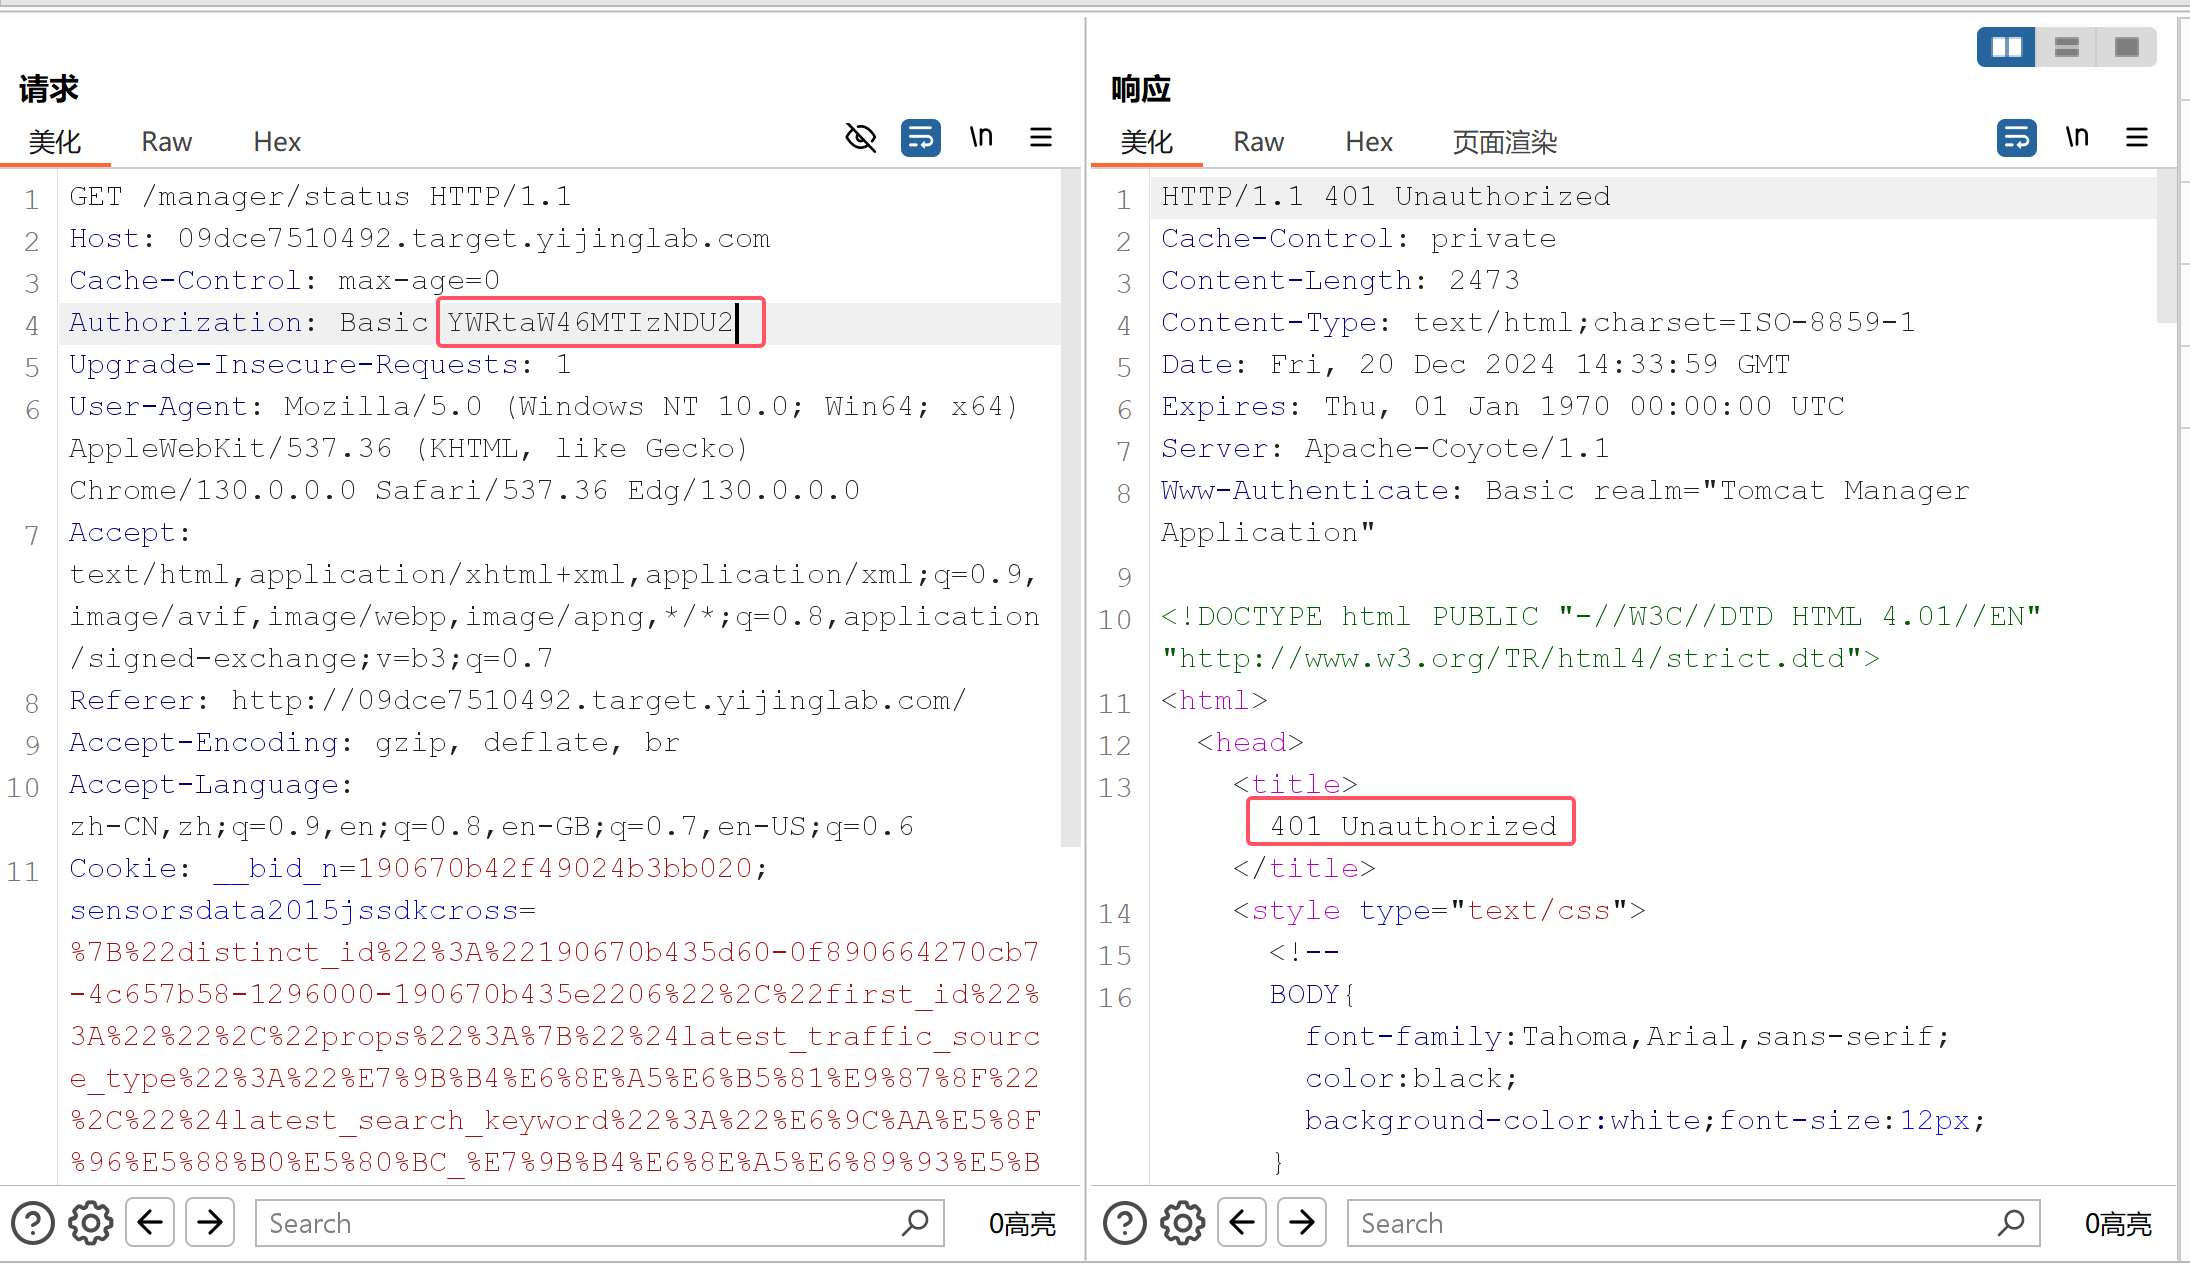Open request panel hamburger menu
The width and height of the screenshot is (2190, 1264).
click(1041, 137)
